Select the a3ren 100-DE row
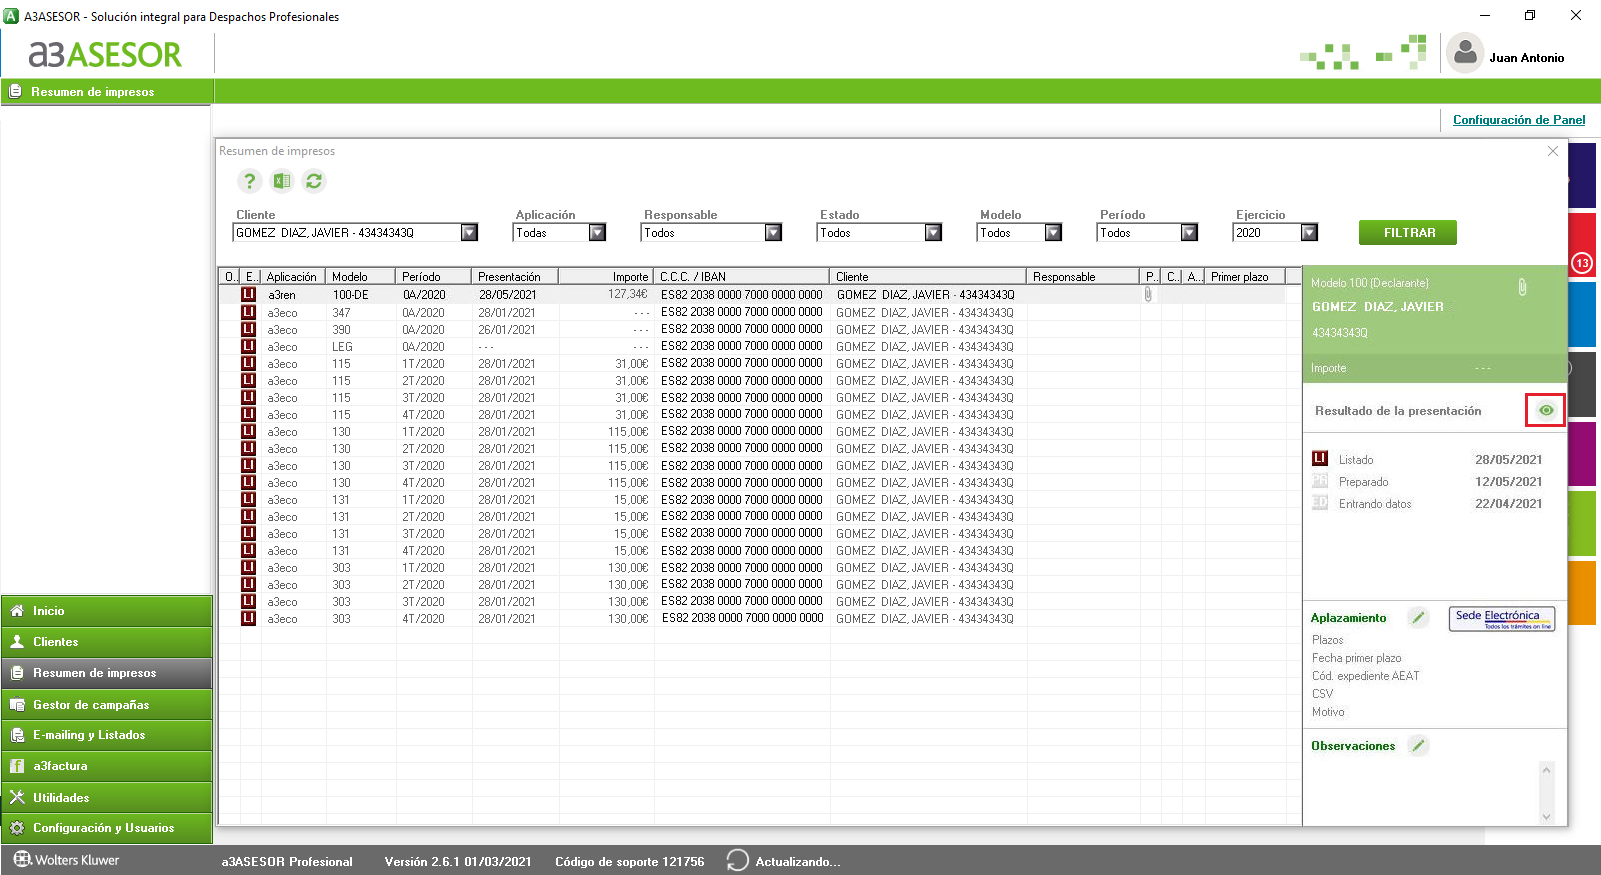Viewport: 1601px width, 875px height. pos(752,295)
